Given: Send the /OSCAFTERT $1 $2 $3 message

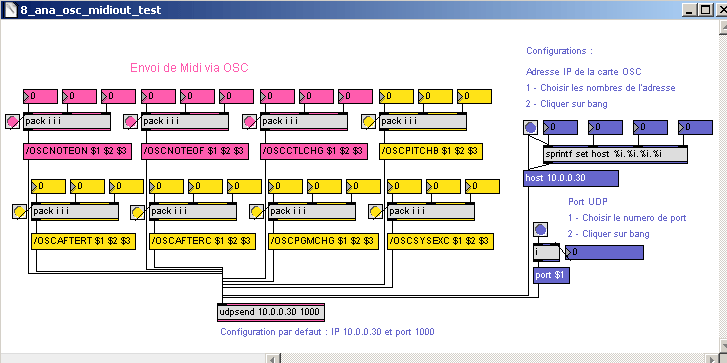Looking at the screenshot, I should click(x=83, y=242).
